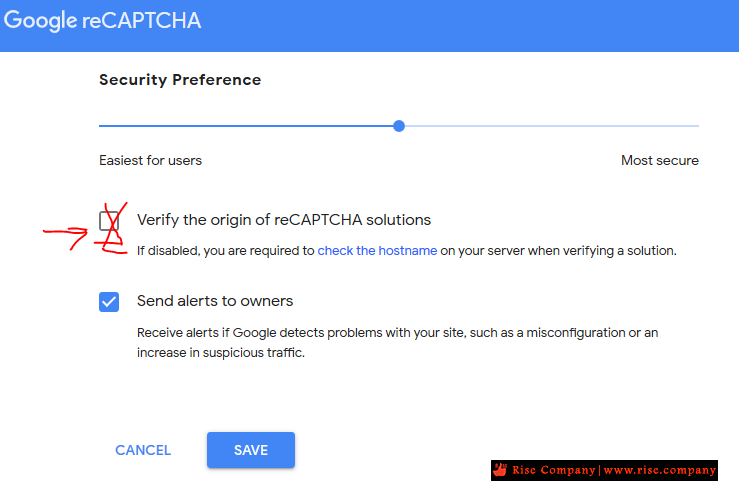Click slider track near 'Most secure' end
The width and height of the screenshot is (739, 494).
click(x=683, y=126)
